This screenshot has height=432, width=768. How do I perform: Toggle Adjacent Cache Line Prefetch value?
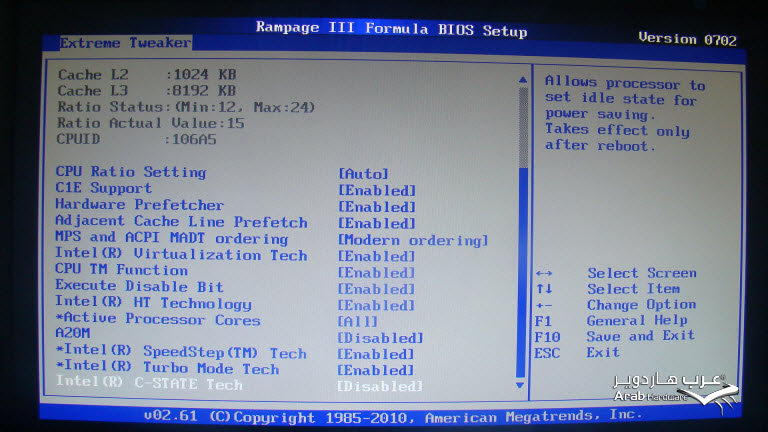377,224
